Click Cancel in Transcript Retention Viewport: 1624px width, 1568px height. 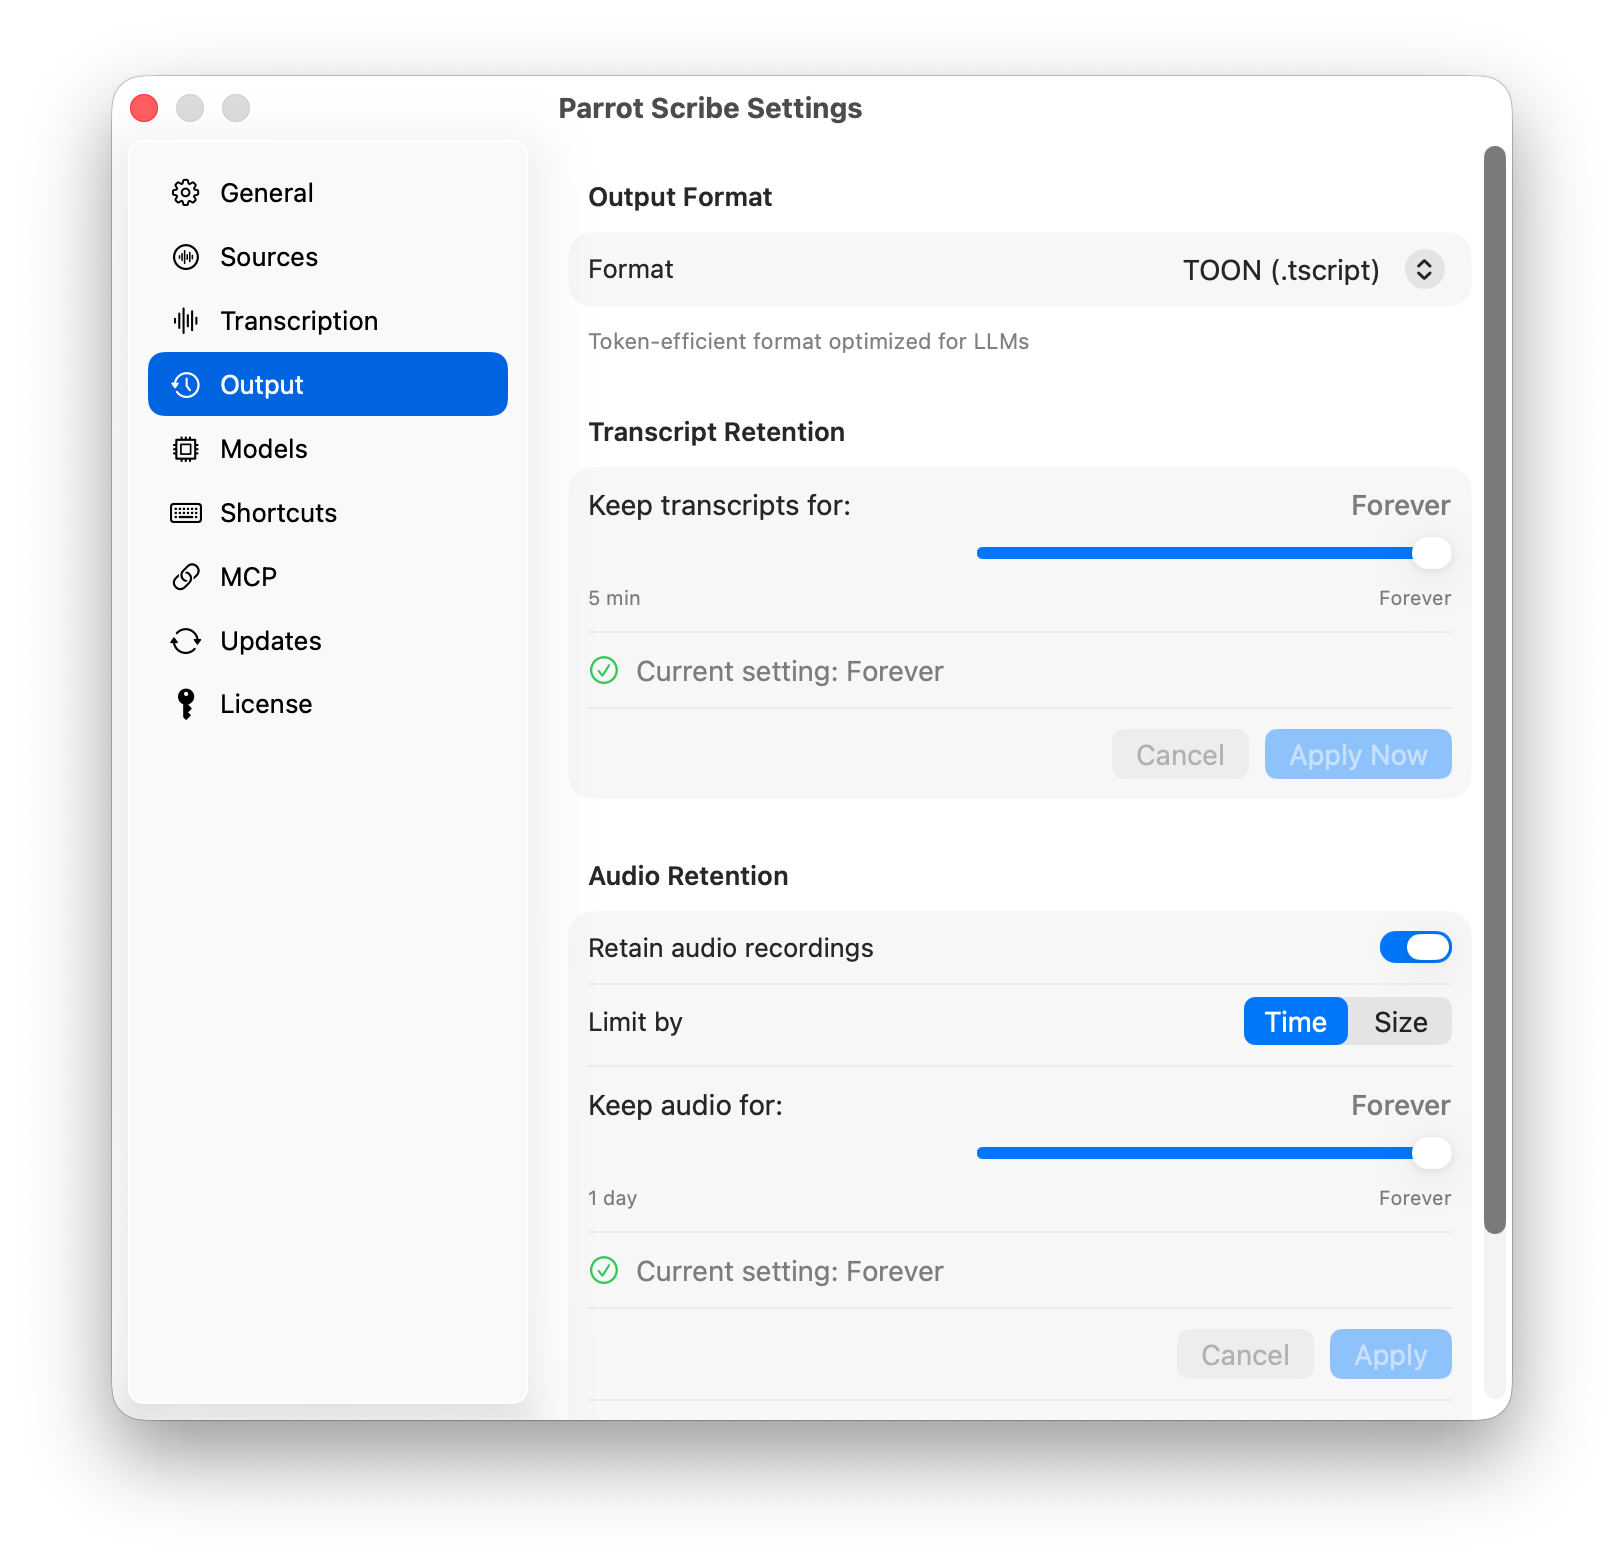(1180, 754)
